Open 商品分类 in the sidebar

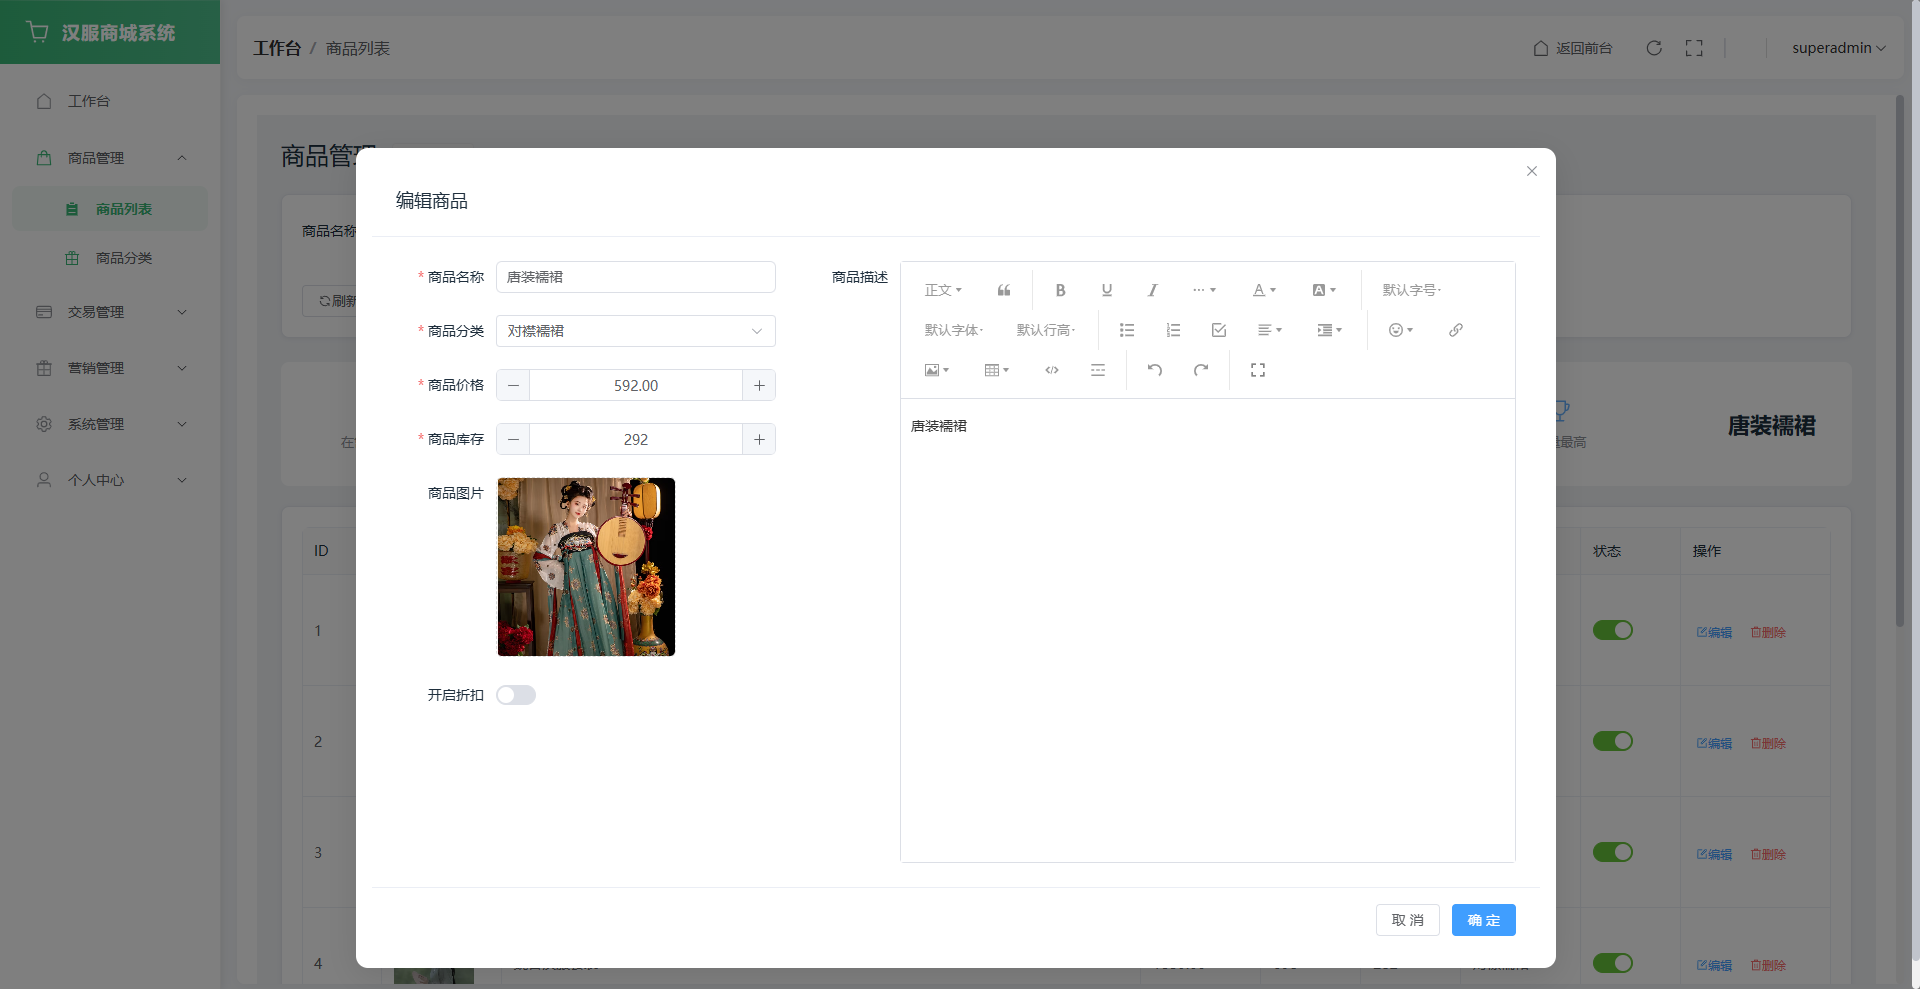coord(124,258)
